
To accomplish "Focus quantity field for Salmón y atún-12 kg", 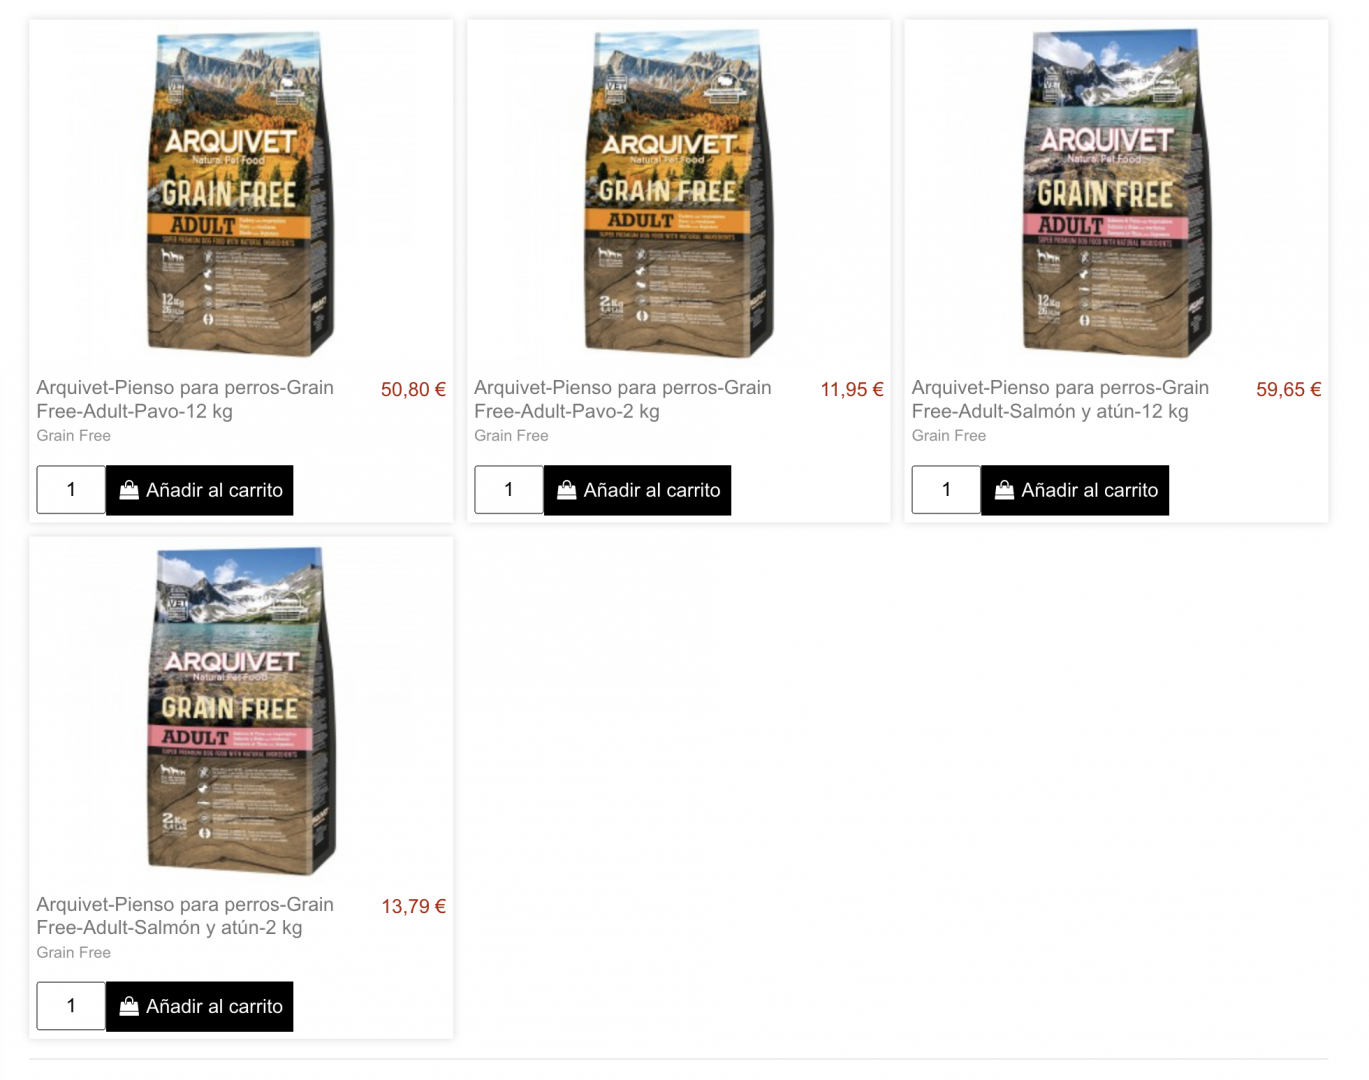I will pyautogui.click(x=946, y=490).
